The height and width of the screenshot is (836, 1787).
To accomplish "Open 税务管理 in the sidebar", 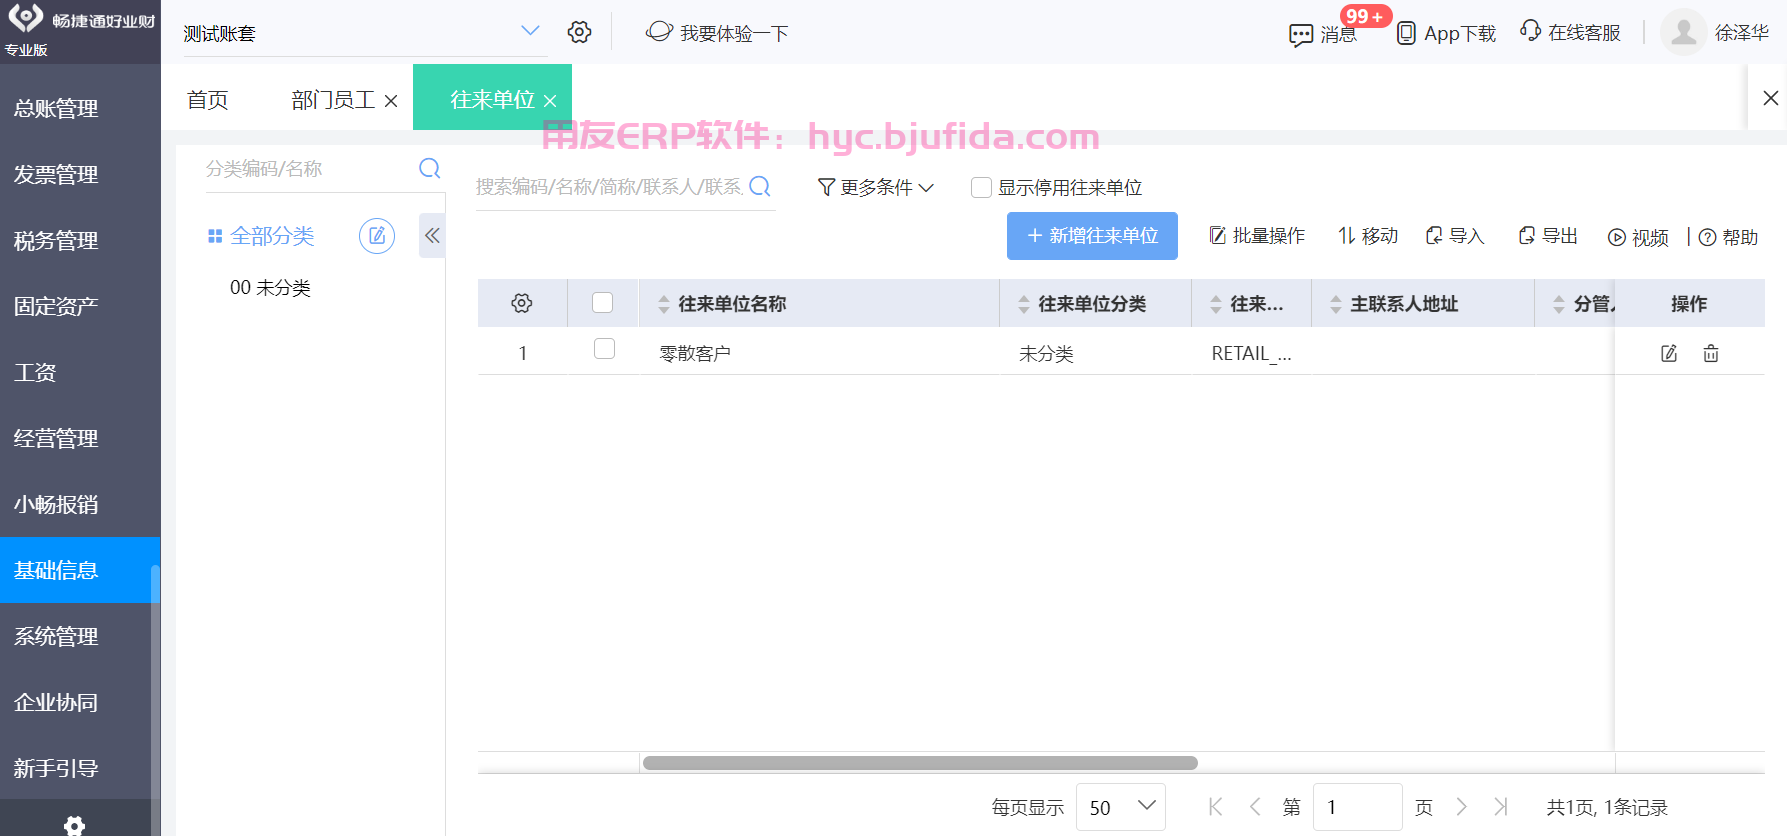I will tap(80, 240).
